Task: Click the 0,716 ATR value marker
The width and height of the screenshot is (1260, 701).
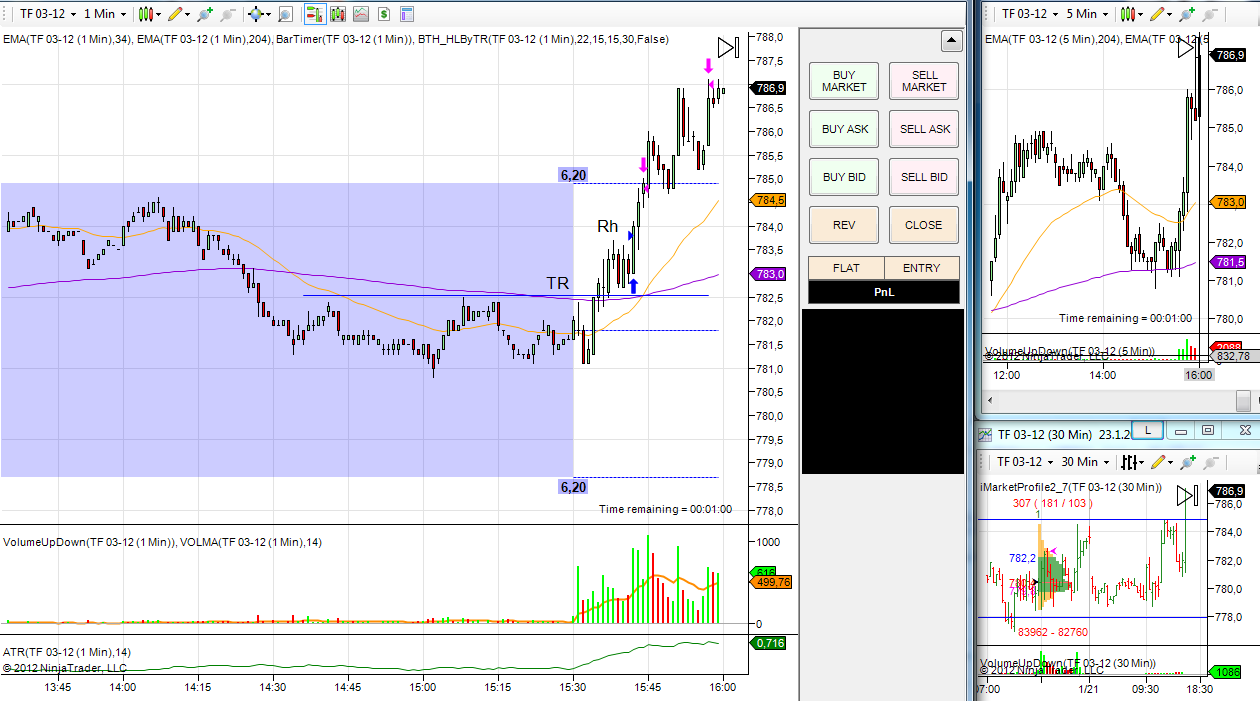Action: coord(769,643)
